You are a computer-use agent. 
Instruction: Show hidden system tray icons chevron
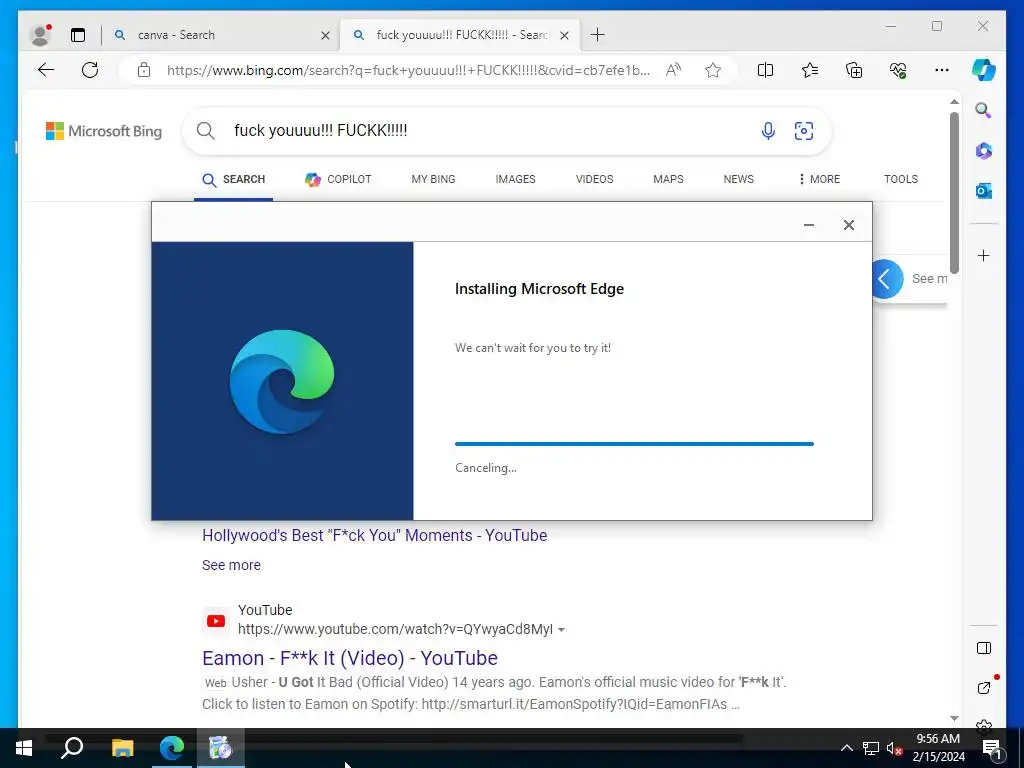[846, 748]
